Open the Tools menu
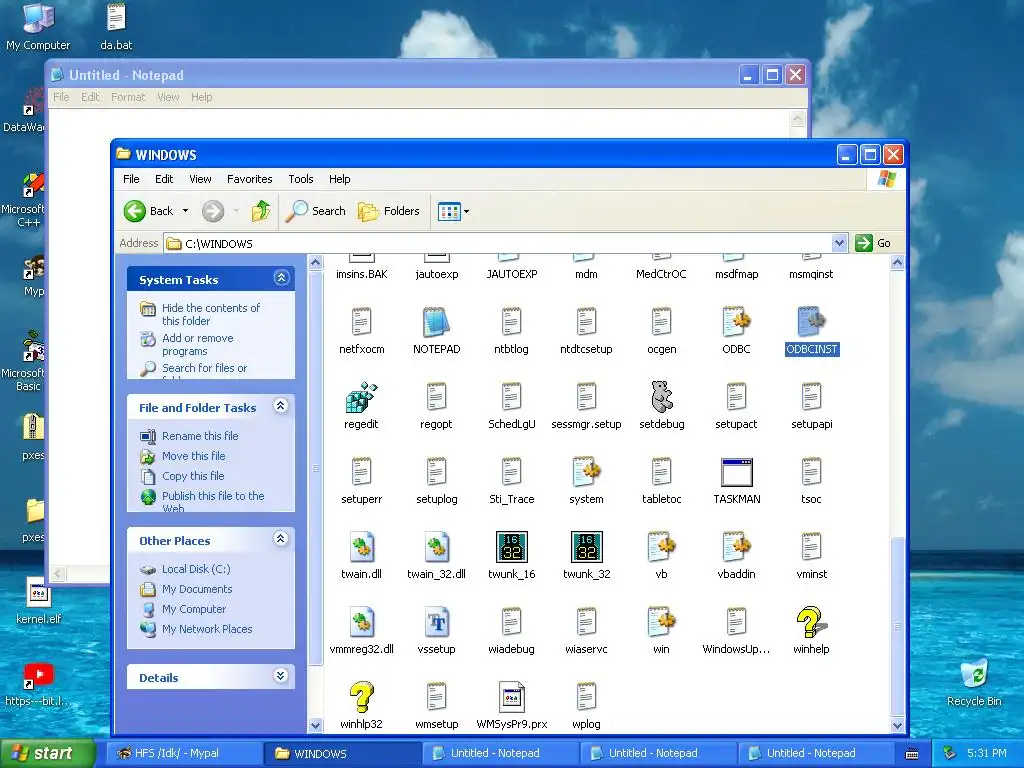The height and width of the screenshot is (768, 1024). pos(301,179)
